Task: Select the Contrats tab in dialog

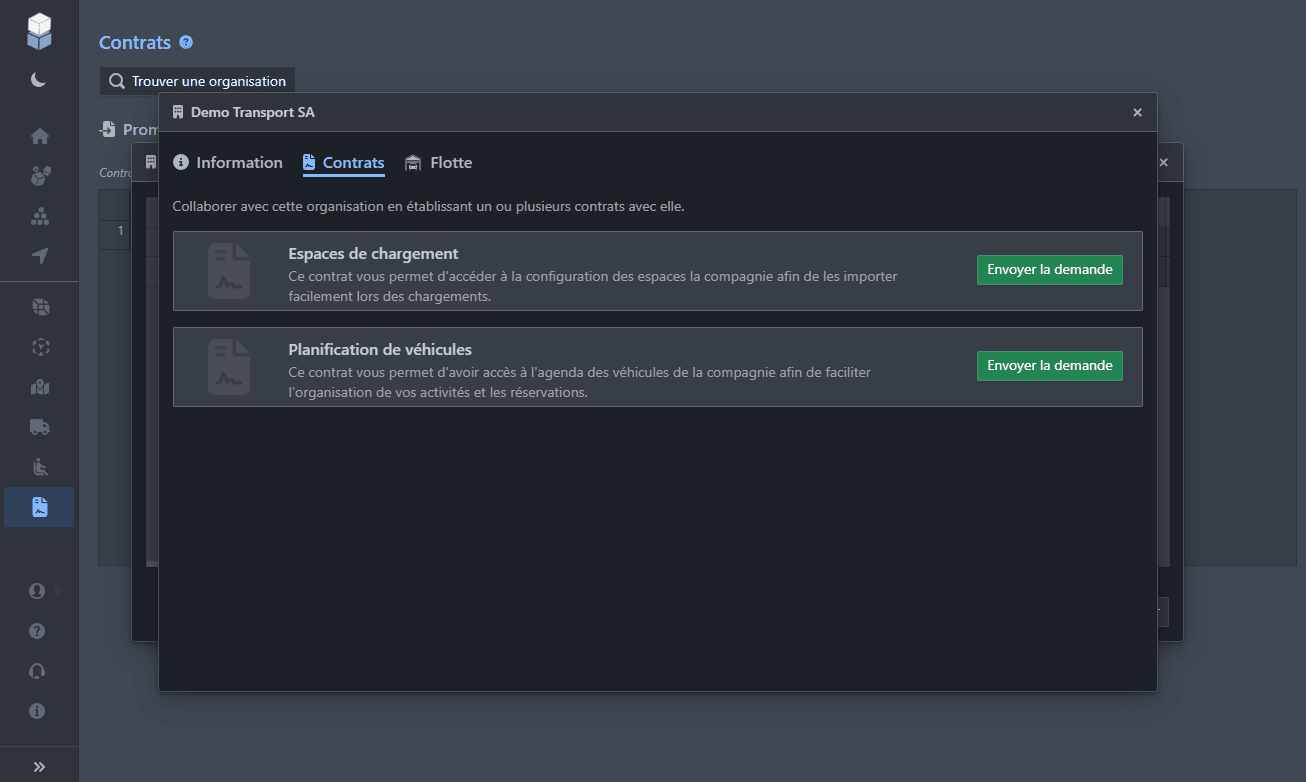Action: 344,163
